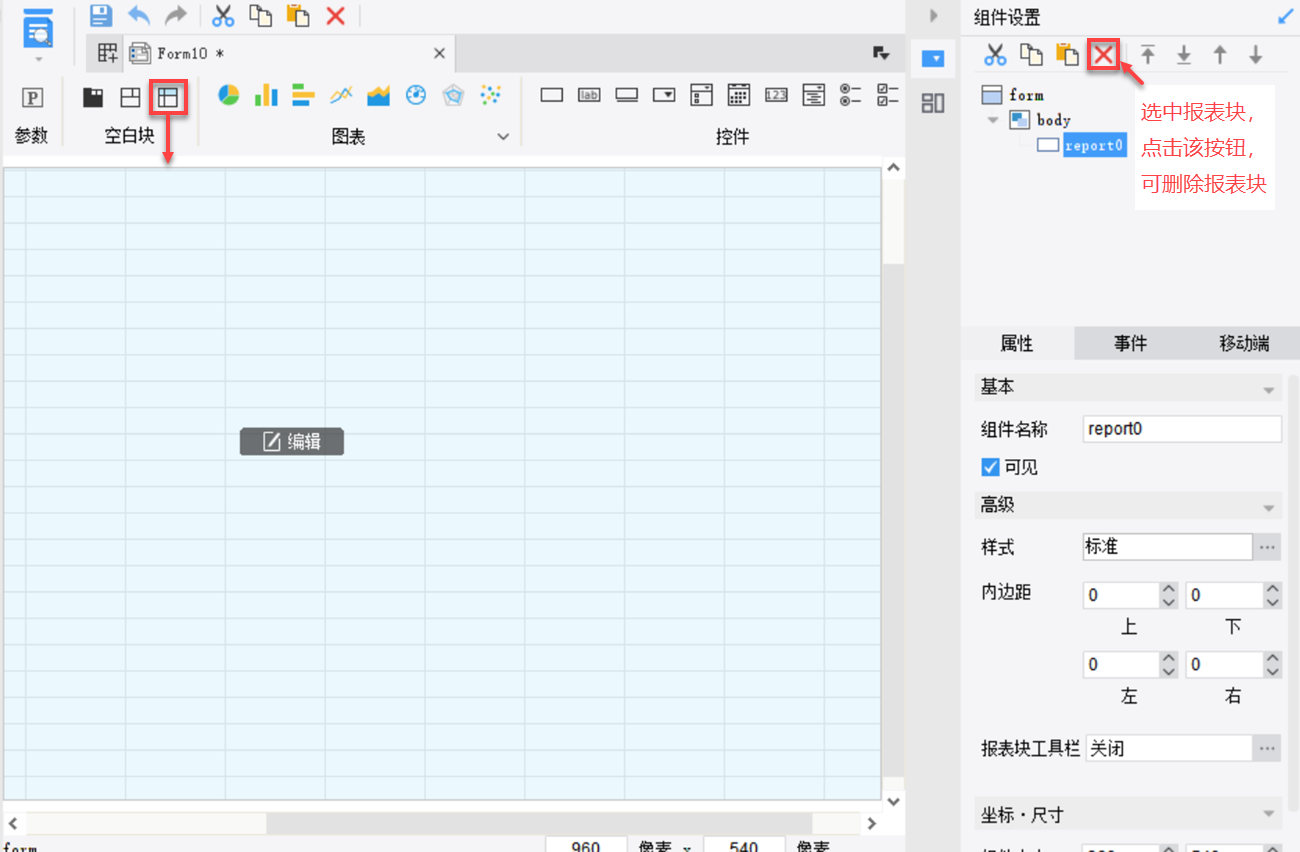The image size is (1300, 852).
Task: Click the Save icon in top toolbar
Action: tap(101, 15)
